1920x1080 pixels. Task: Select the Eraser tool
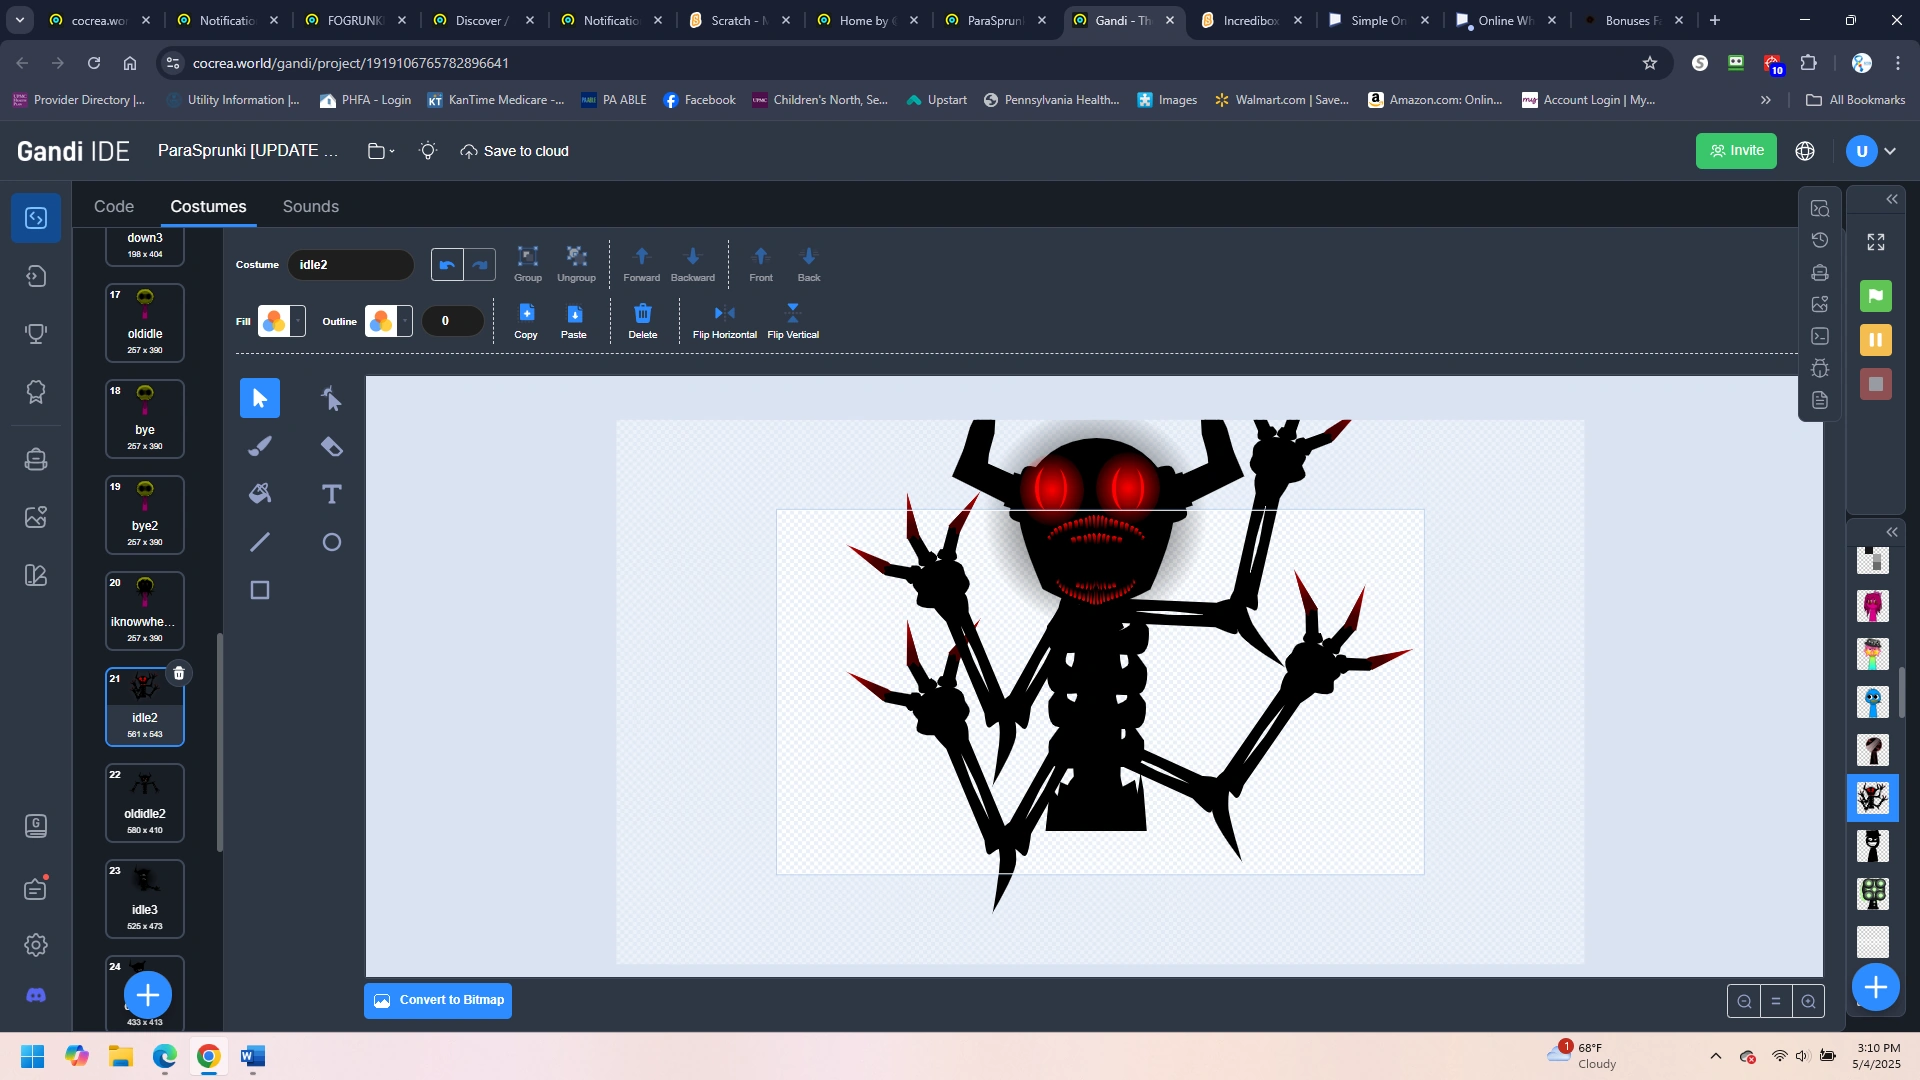[331, 447]
